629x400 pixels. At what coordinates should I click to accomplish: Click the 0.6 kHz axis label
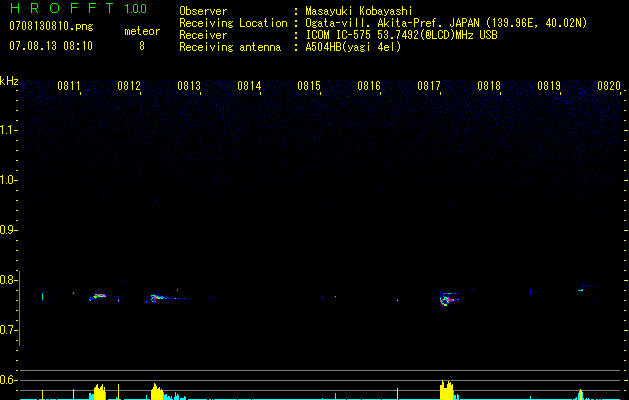click(8, 380)
